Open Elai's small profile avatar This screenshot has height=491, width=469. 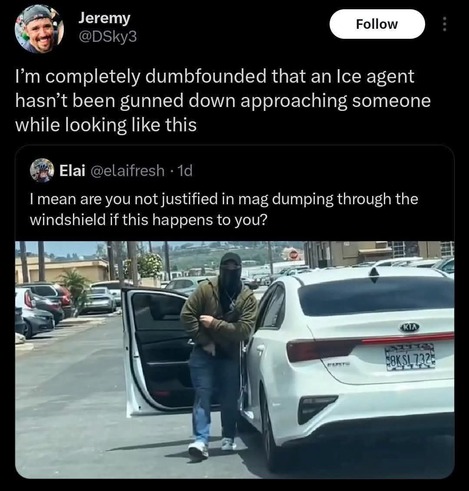click(x=42, y=170)
